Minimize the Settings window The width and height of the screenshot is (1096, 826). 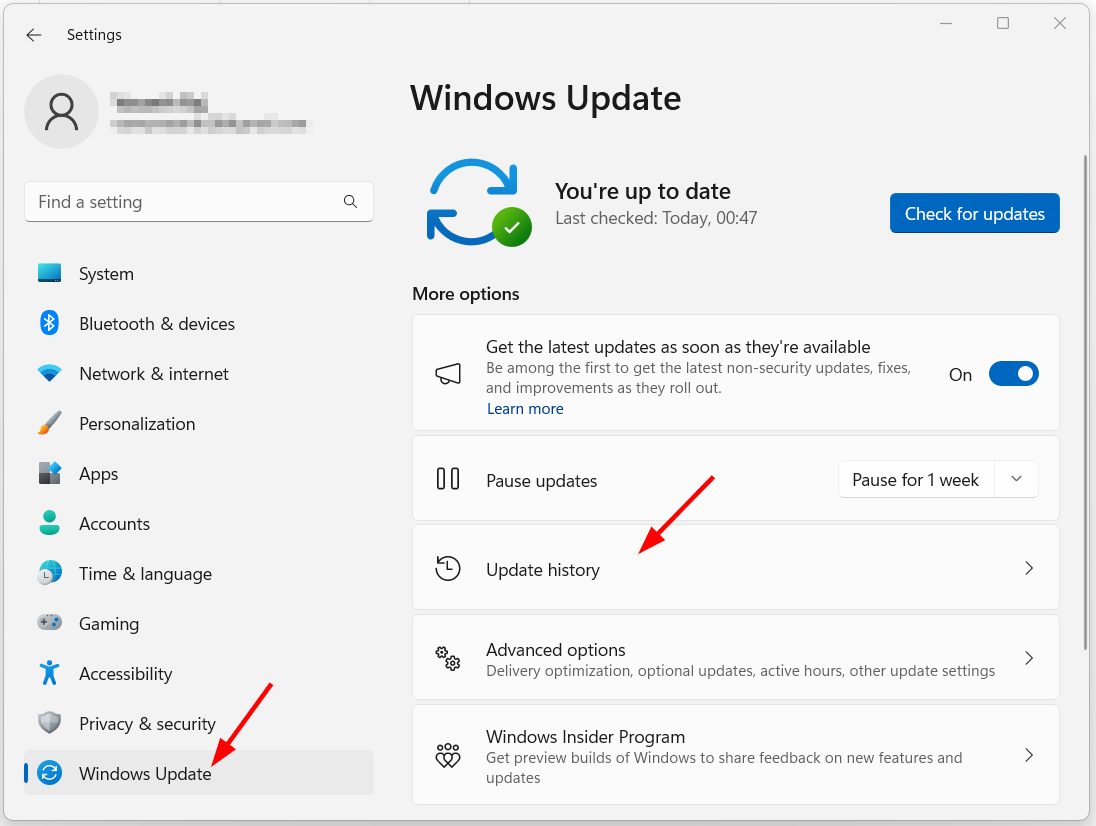pos(946,23)
